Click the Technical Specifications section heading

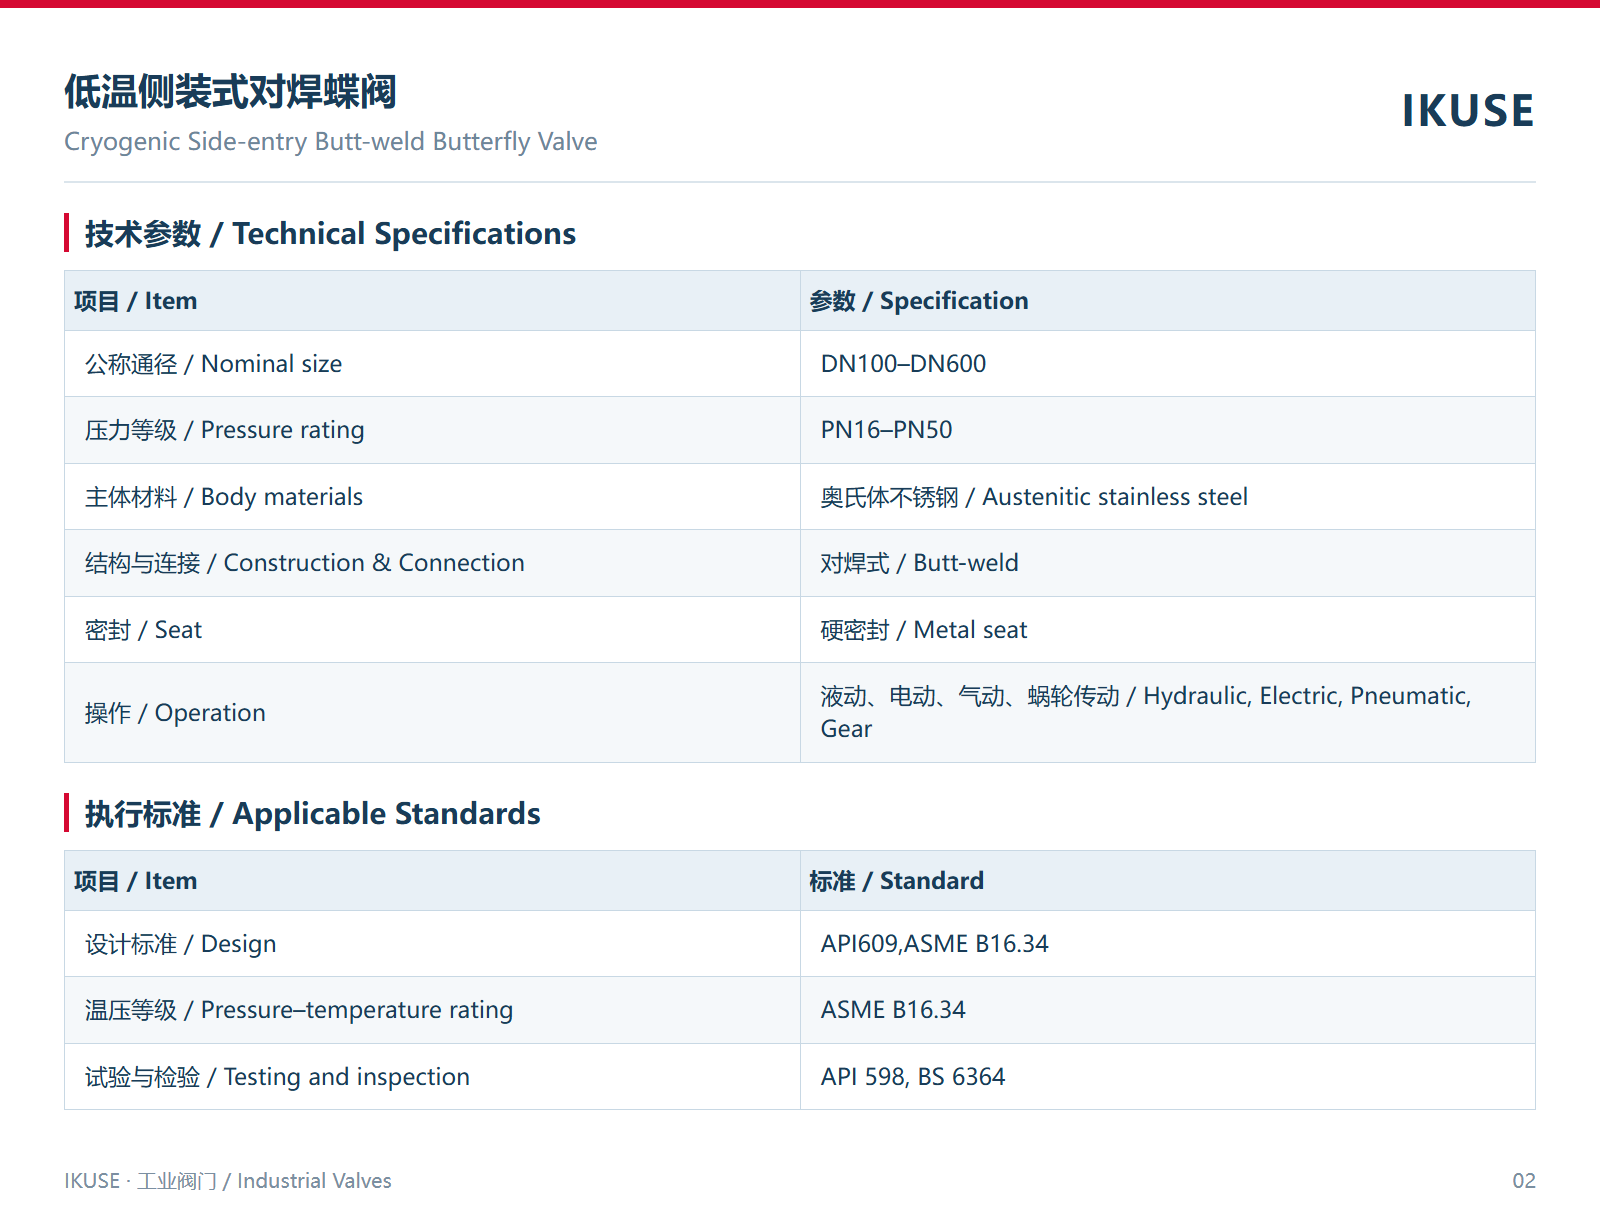[x=330, y=234]
